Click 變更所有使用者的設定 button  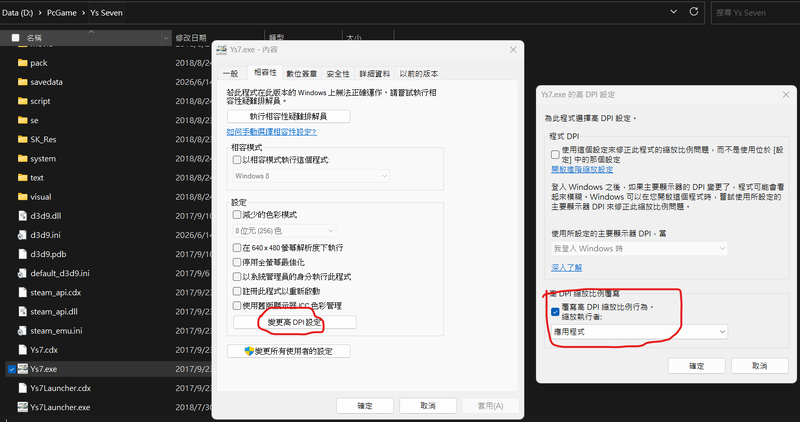pyautogui.click(x=288, y=351)
